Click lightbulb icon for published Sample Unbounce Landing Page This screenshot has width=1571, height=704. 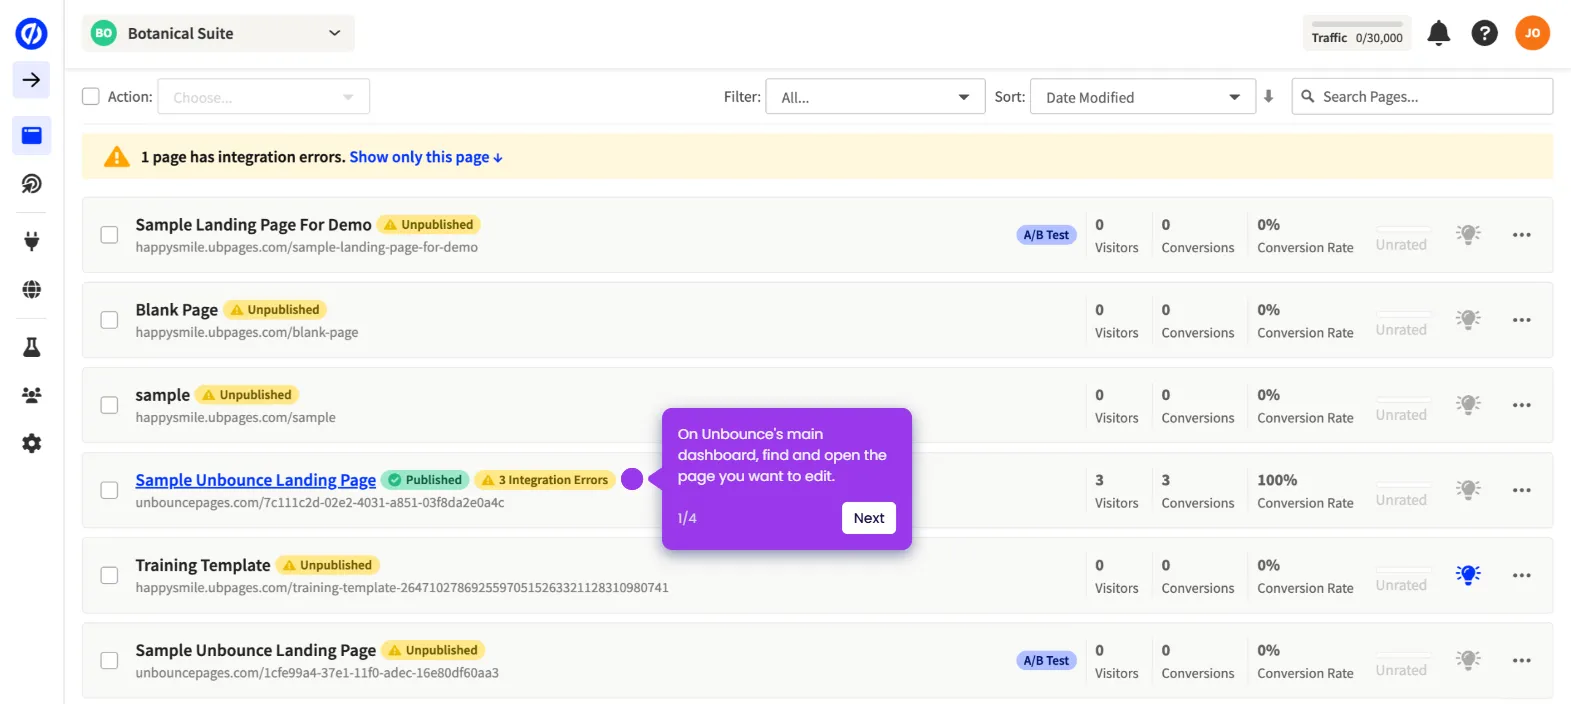pos(1468,489)
